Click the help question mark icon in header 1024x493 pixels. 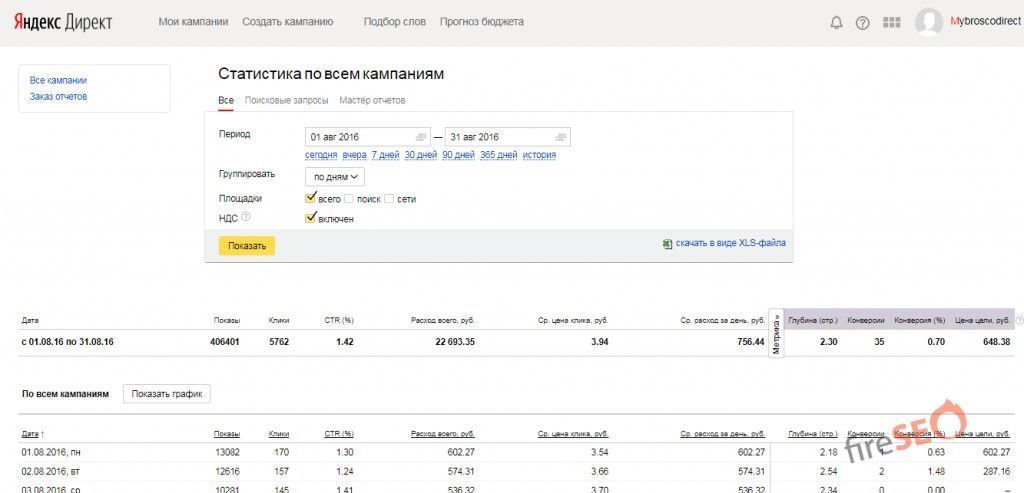coord(862,23)
